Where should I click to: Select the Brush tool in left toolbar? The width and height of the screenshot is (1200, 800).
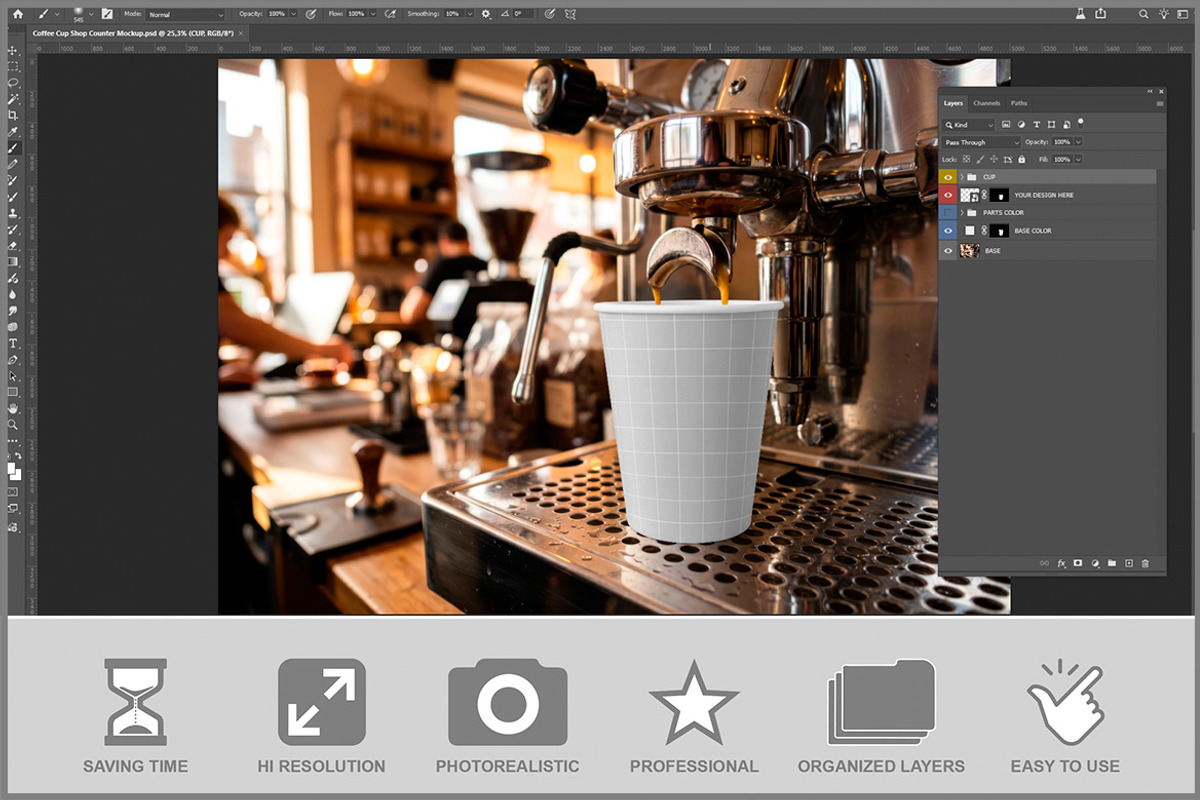[x=13, y=147]
